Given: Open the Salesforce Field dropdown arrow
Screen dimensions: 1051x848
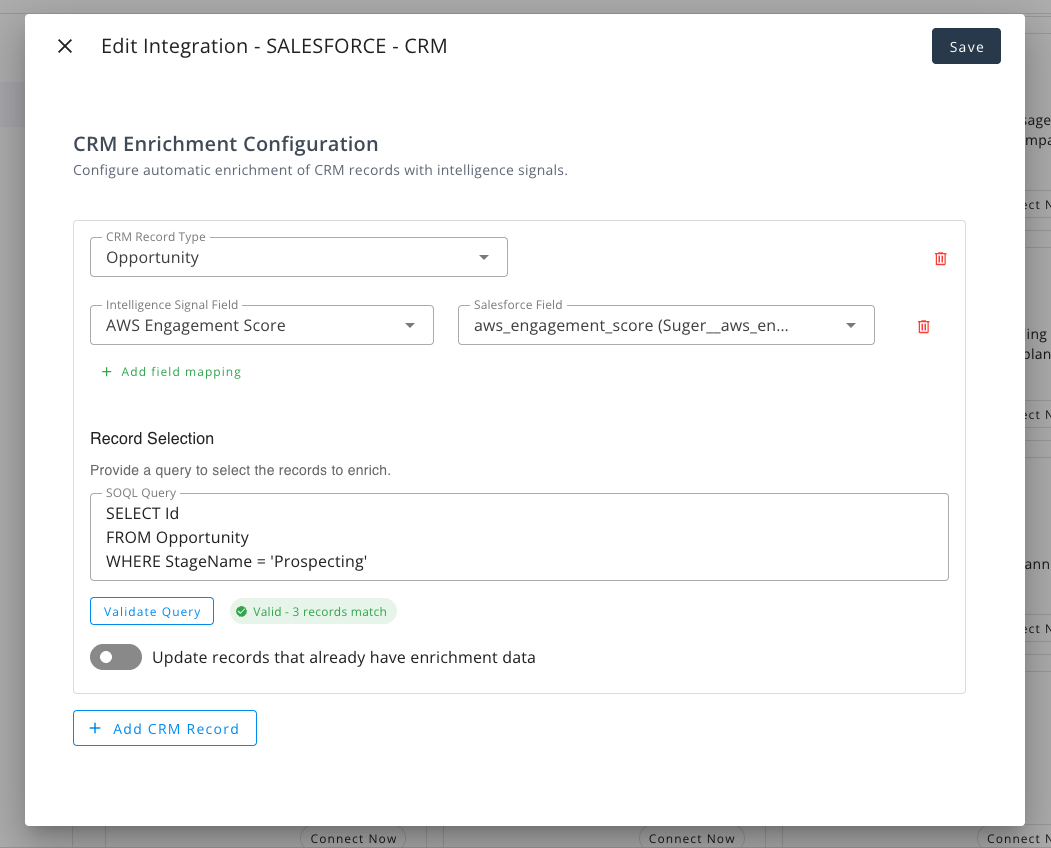Looking at the screenshot, I should 850,326.
